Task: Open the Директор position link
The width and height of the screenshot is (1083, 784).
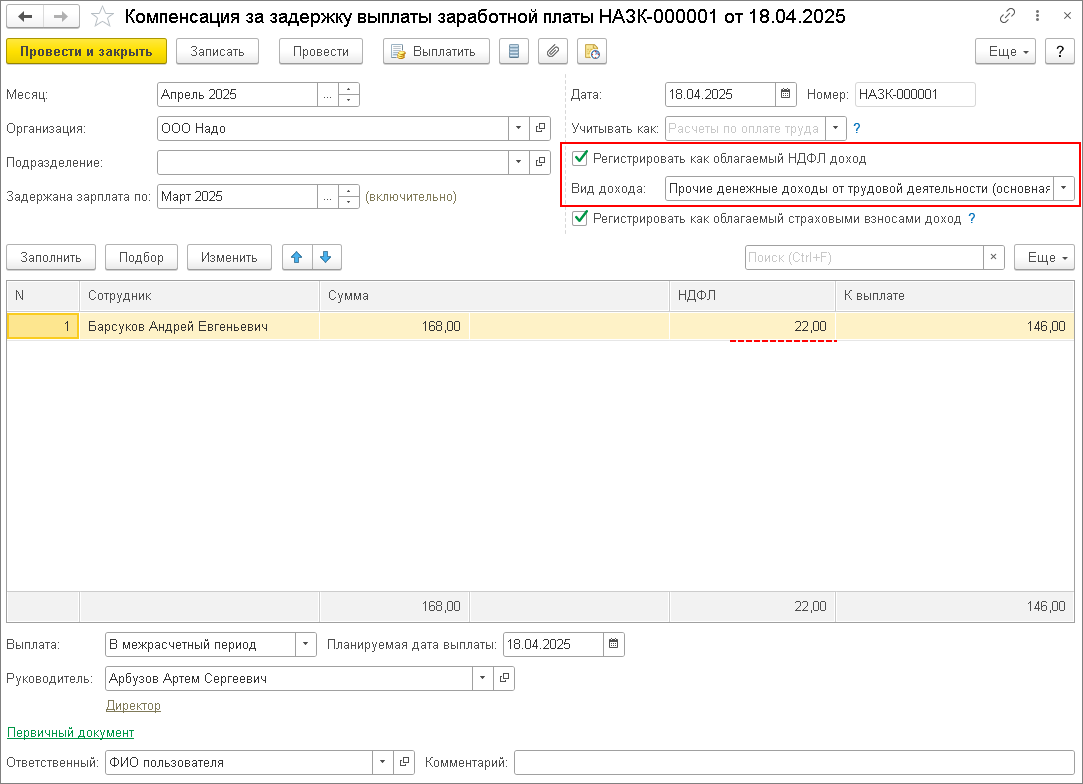Action: point(133,705)
